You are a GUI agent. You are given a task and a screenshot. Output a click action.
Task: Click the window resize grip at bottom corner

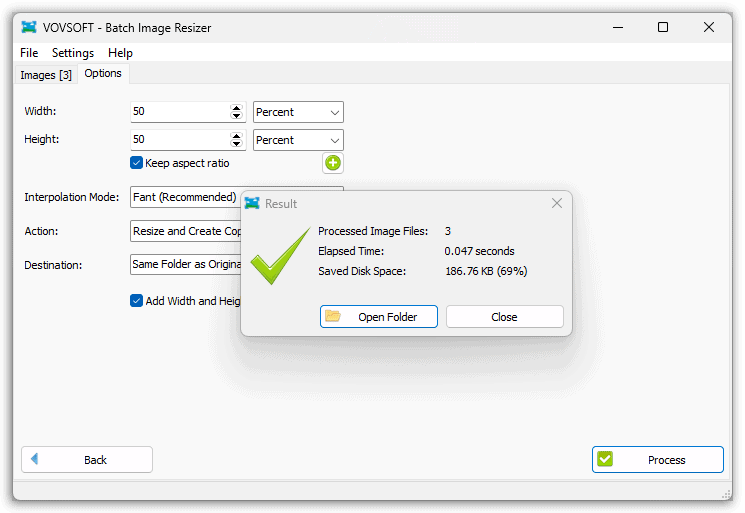(x=727, y=494)
